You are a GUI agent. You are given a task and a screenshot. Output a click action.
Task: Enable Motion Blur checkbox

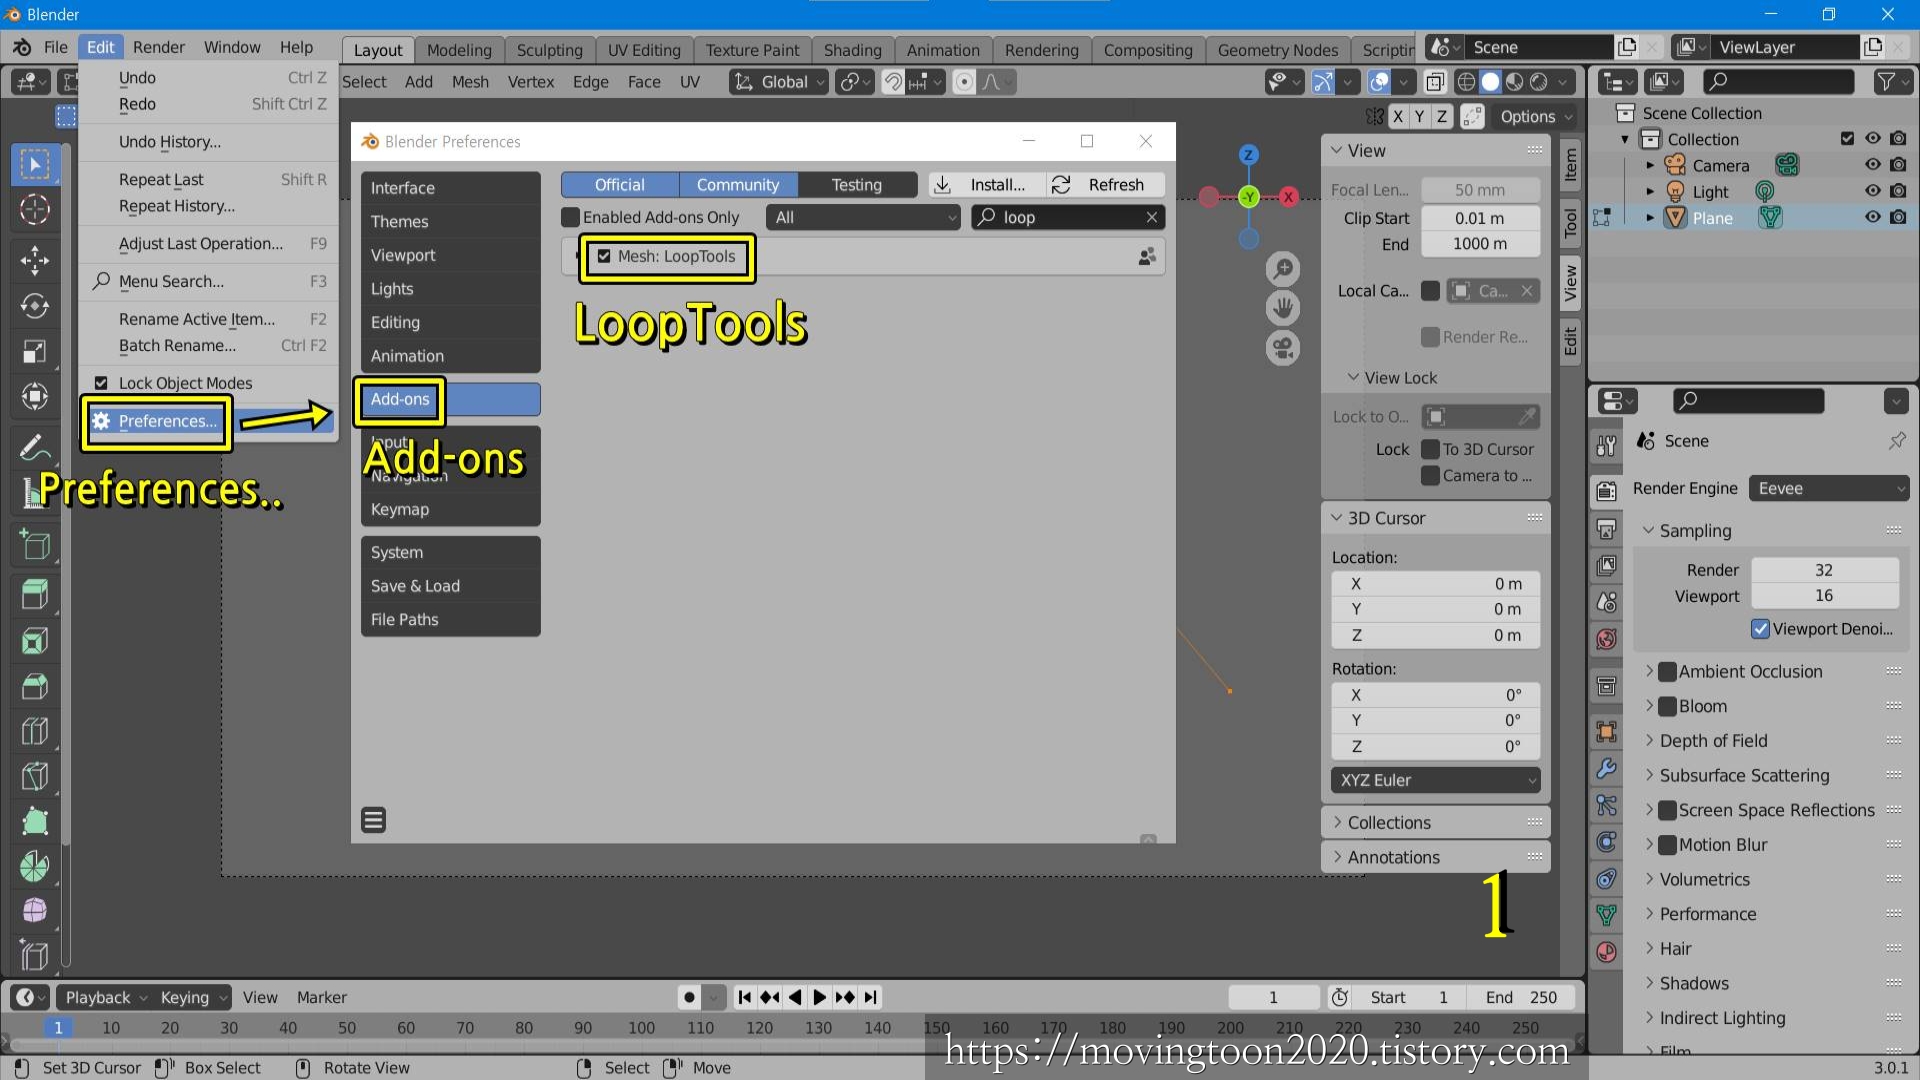click(x=1667, y=845)
